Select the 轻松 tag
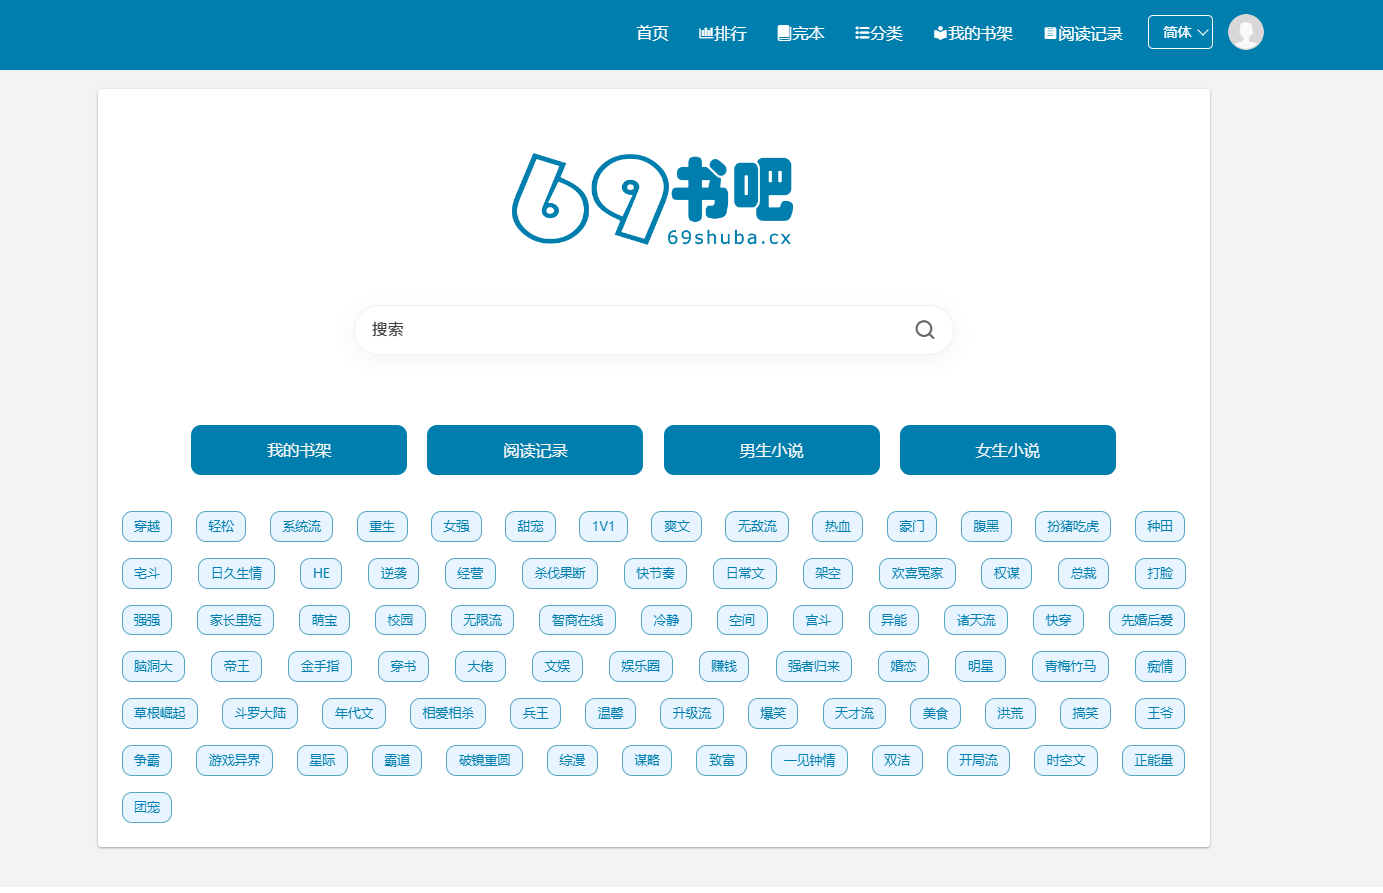This screenshot has width=1383, height=893. 221,526
